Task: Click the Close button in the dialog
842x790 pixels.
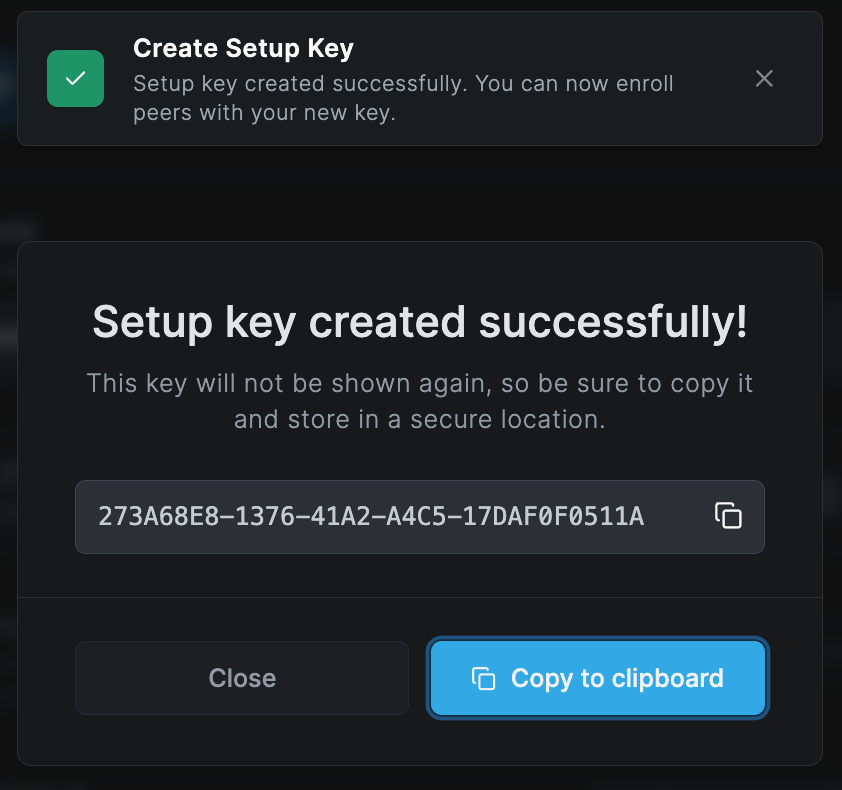Action: (242, 678)
